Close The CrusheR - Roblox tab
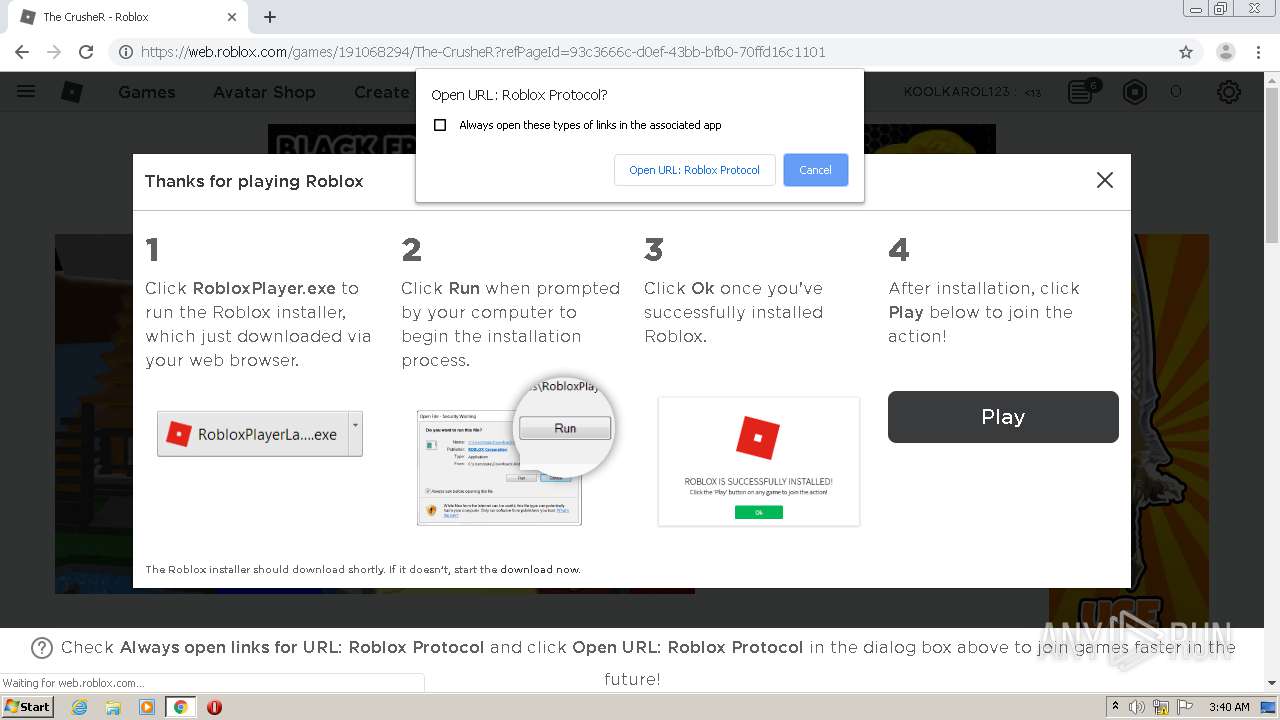 (x=232, y=17)
